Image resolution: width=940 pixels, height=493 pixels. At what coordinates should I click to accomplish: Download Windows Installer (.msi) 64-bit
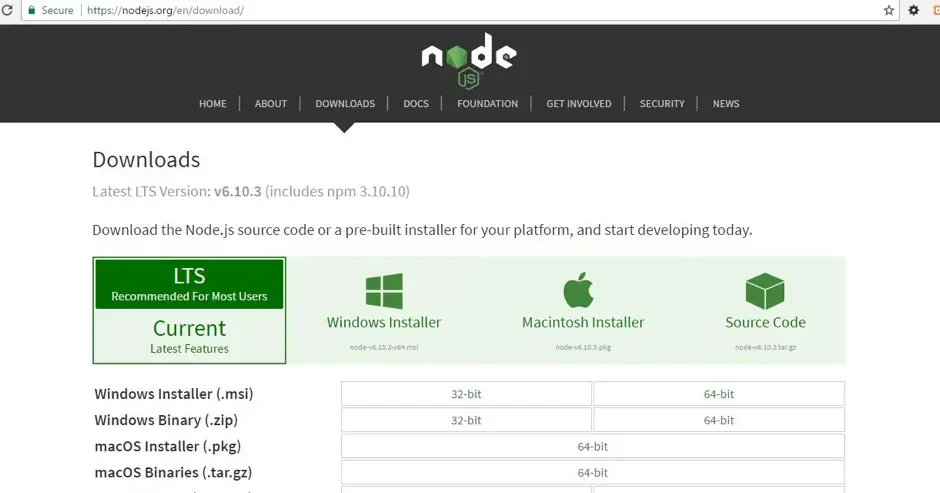(x=719, y=394)
